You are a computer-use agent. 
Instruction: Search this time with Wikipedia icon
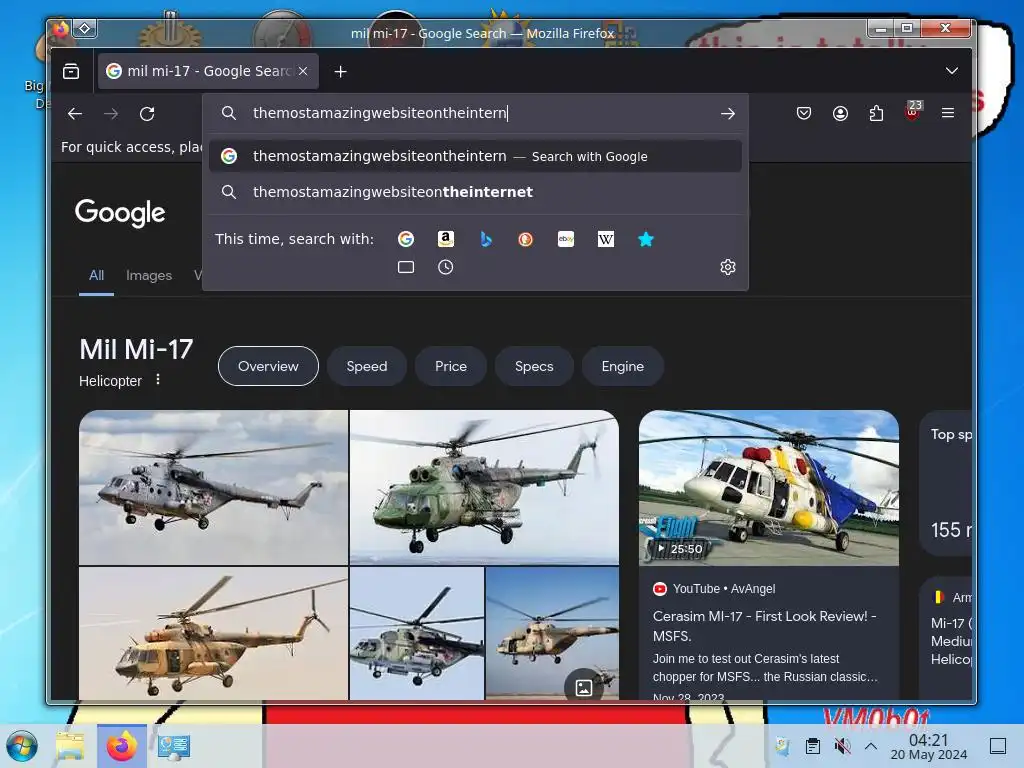tap(606, 239)
